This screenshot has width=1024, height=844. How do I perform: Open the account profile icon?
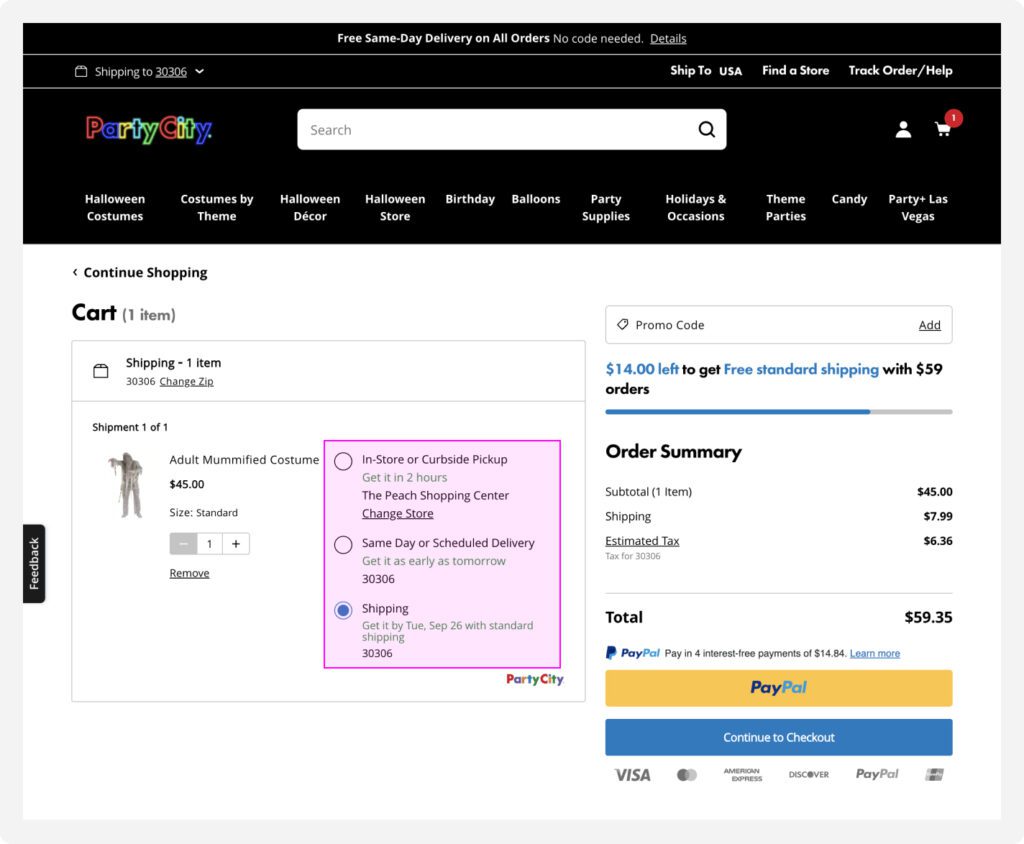coord(903,129)
